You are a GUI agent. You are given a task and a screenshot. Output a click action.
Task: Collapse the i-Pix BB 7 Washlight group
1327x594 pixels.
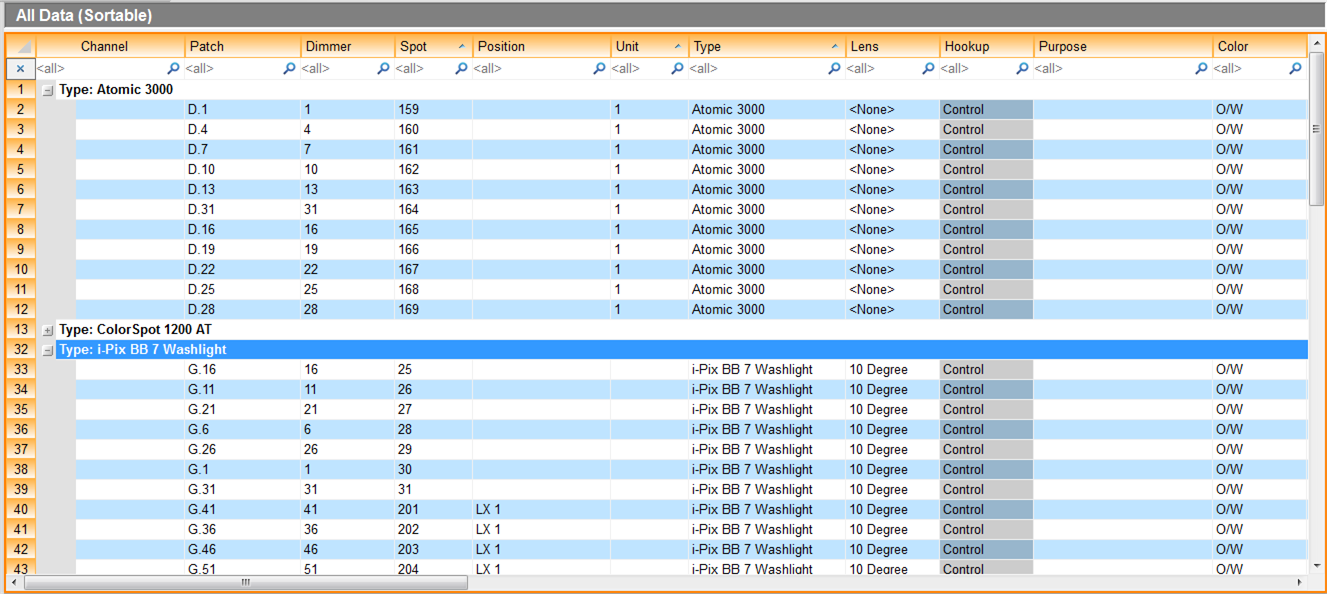(x=46, y=349)
